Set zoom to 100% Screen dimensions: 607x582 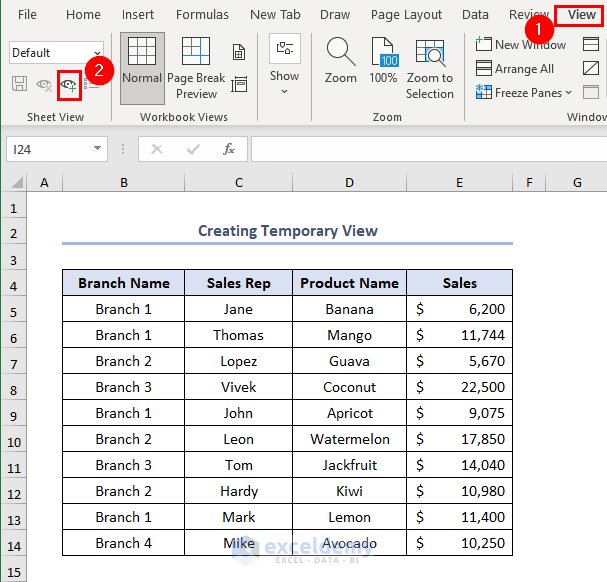[383, 61]
